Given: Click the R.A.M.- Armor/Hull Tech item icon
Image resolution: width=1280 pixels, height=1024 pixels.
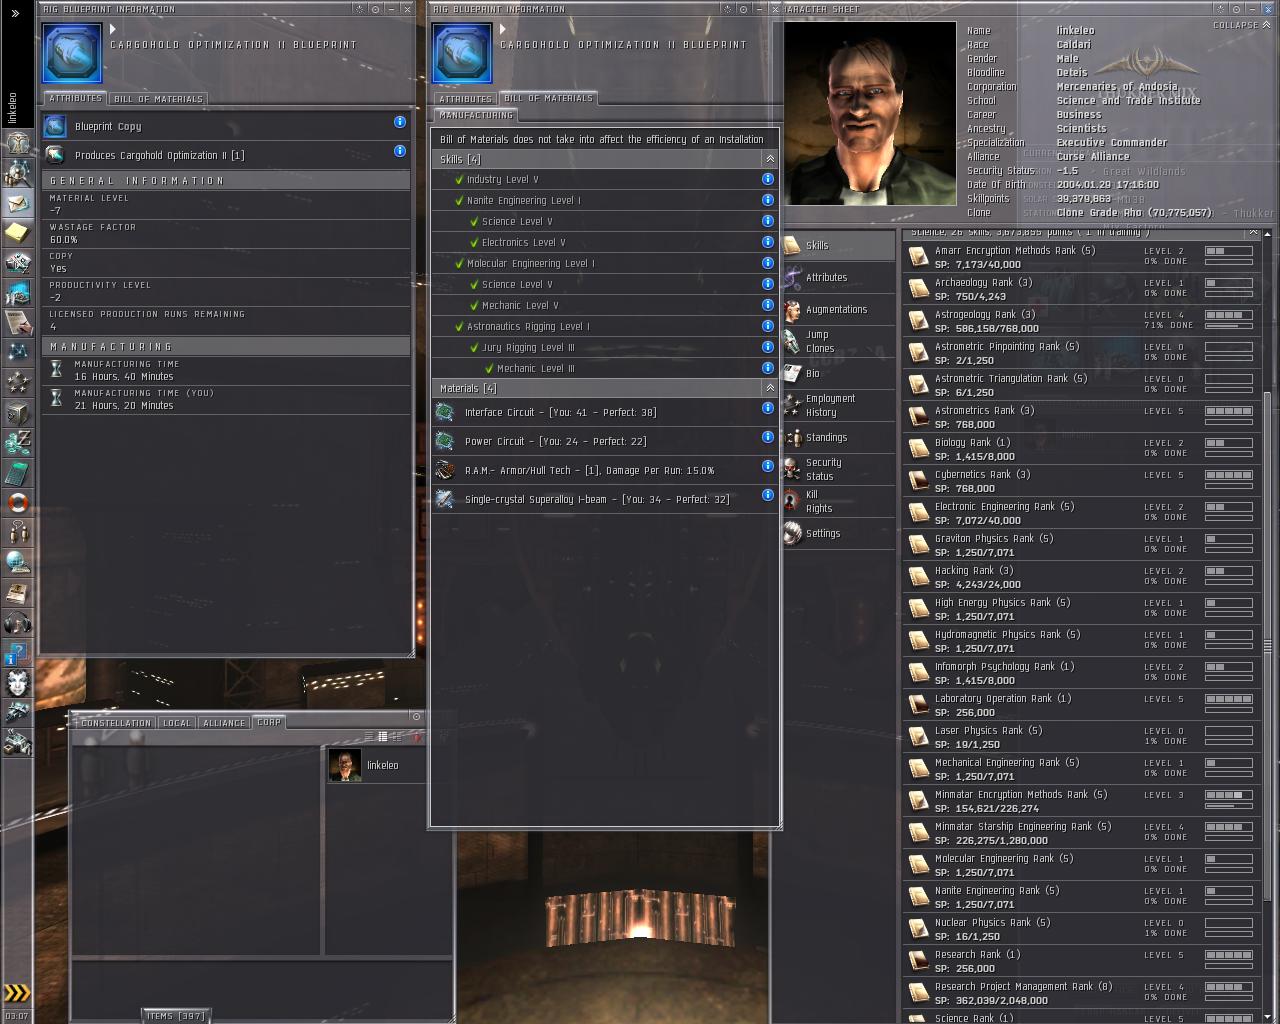Looking at the screenshot, I should [445, 470].
